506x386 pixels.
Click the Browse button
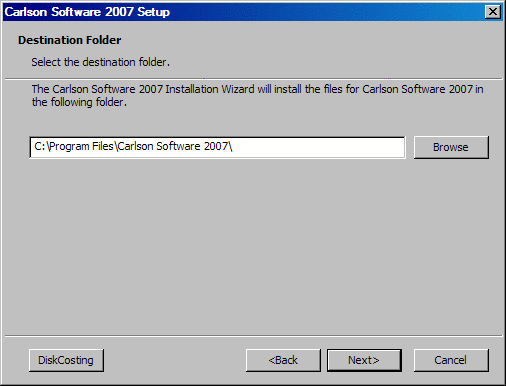(x=451, y=147)
